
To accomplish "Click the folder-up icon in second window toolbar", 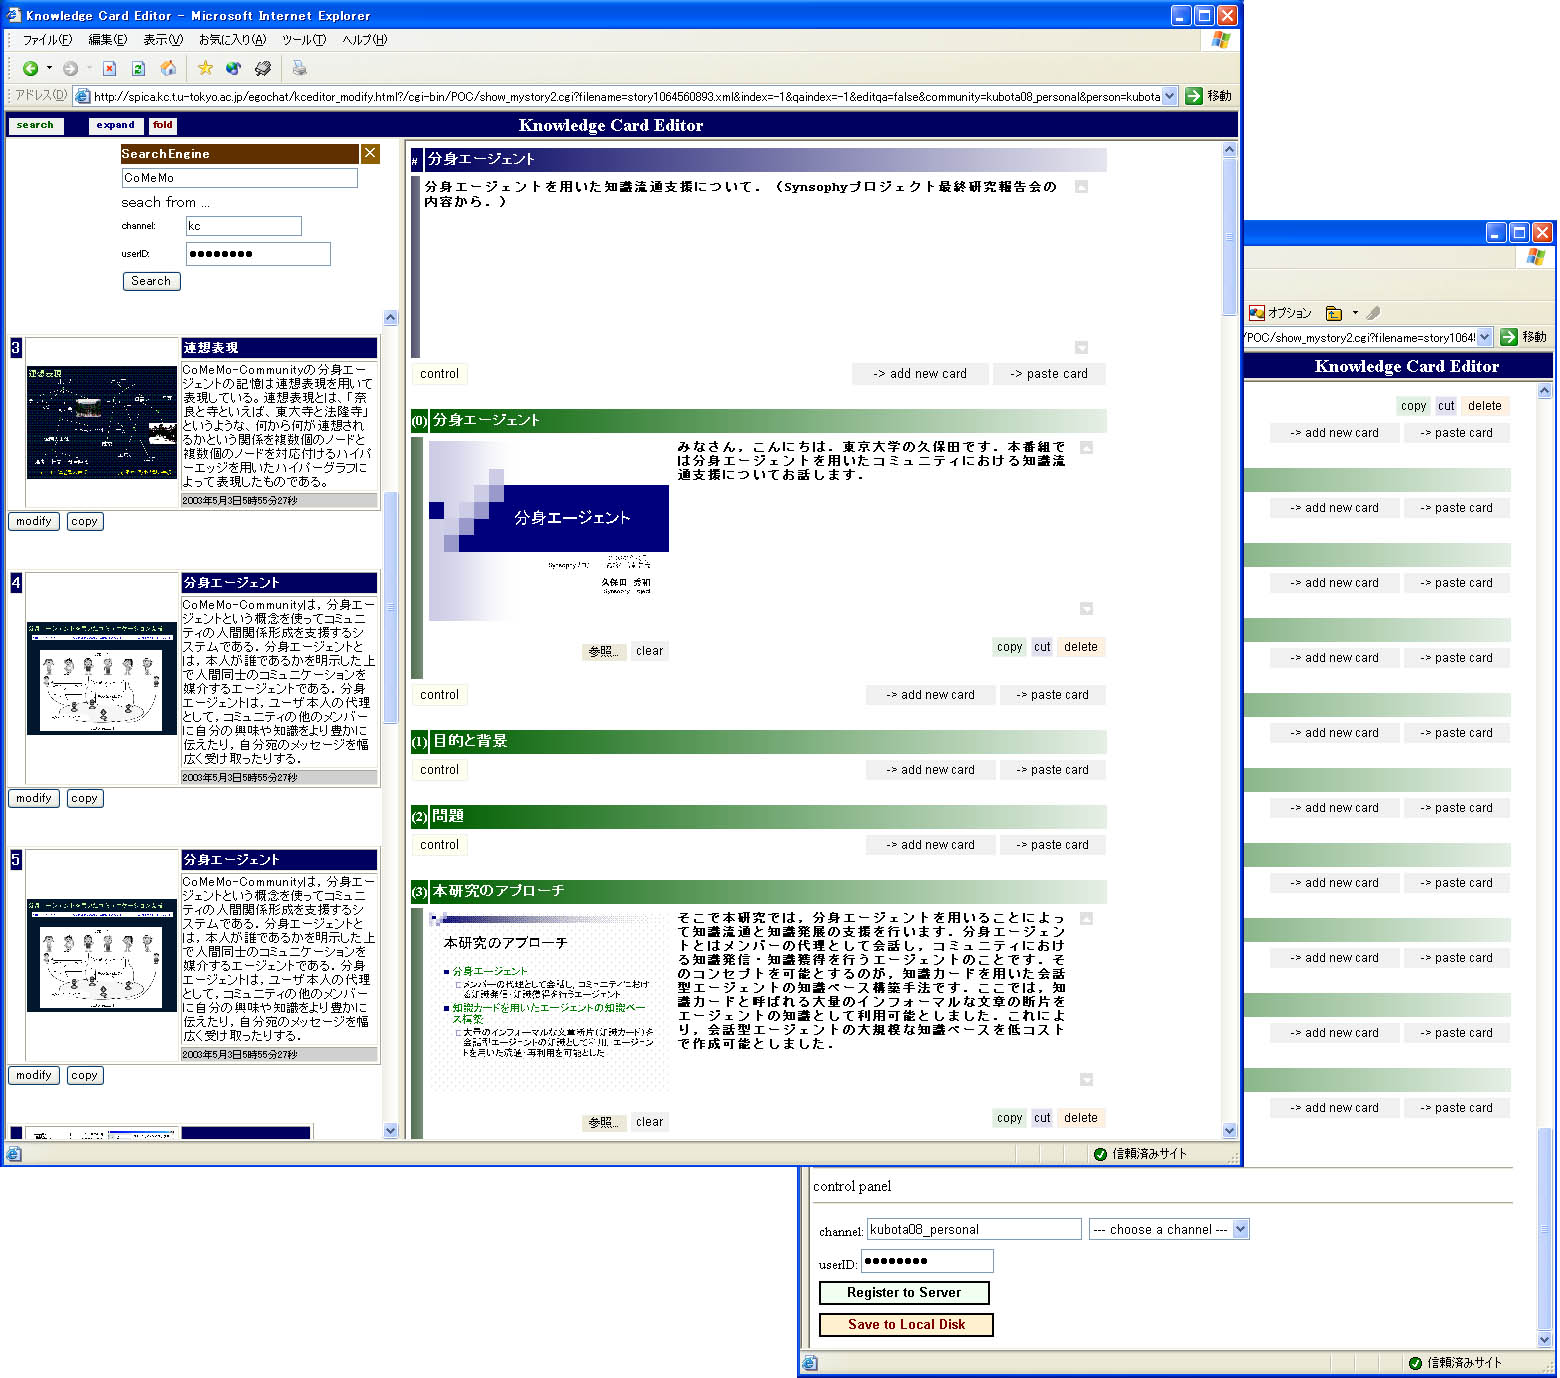I will coord(1333,313).
